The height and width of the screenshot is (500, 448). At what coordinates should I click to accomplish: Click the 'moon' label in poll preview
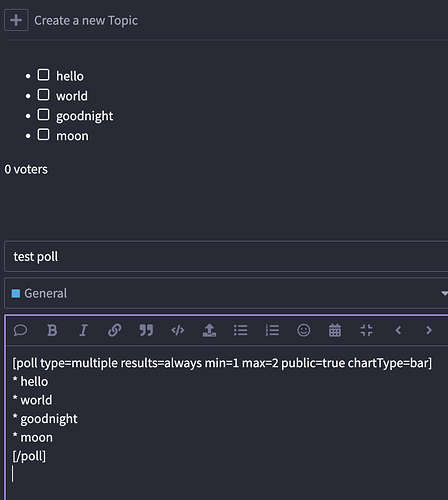72,136
